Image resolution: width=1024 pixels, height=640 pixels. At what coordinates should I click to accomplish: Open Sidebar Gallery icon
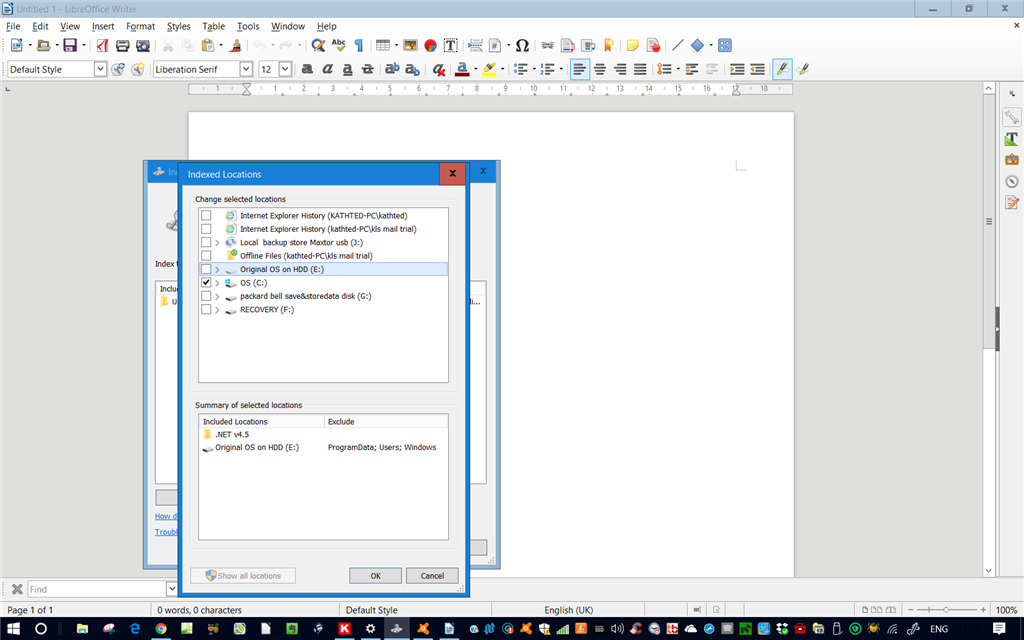pos(1012,160)
